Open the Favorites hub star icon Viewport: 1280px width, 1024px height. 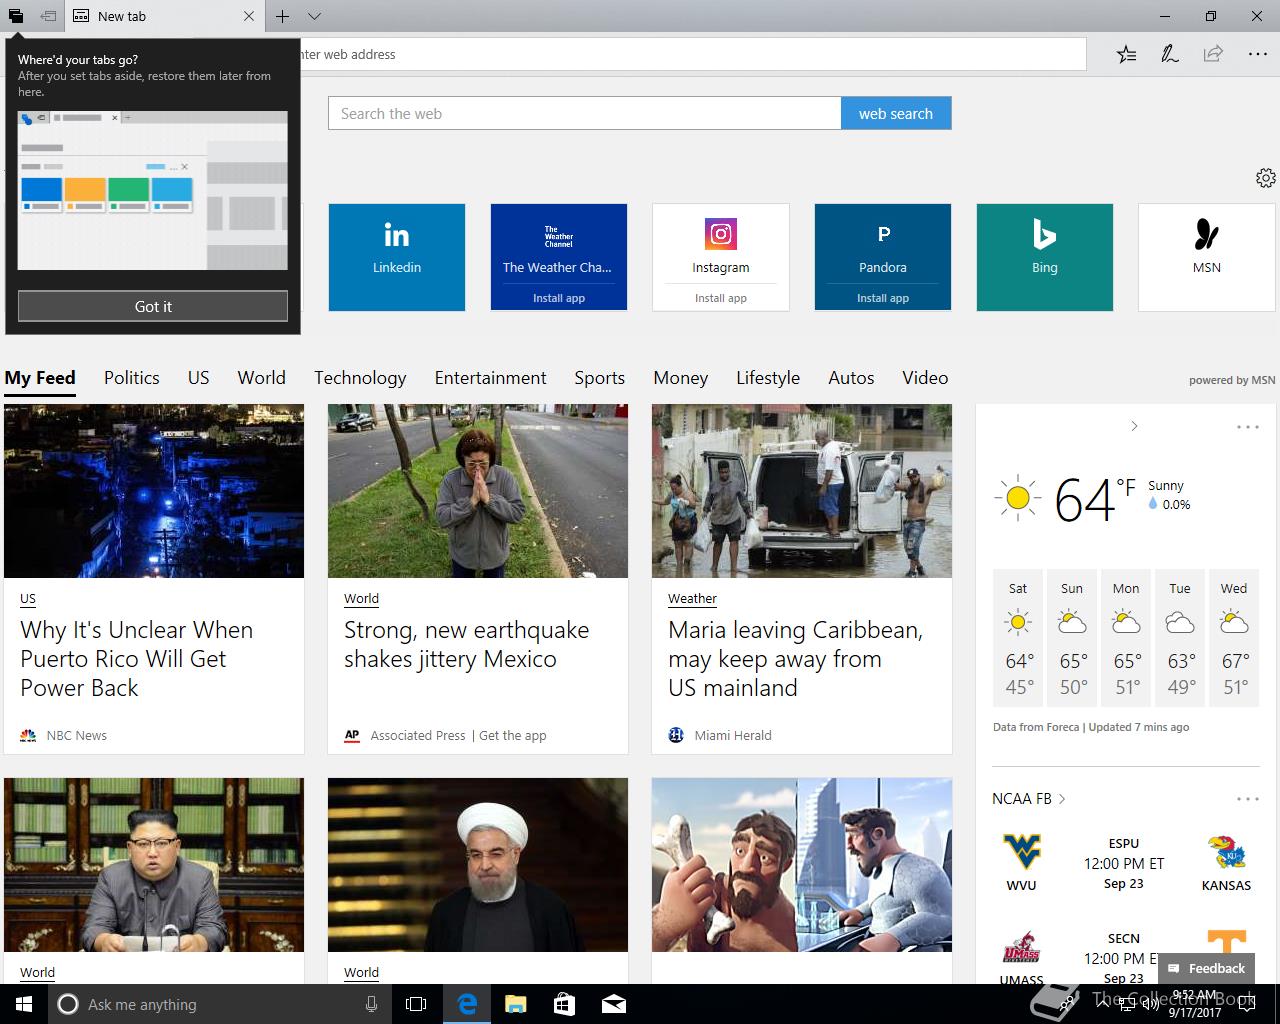click(x=1126, y=54)
